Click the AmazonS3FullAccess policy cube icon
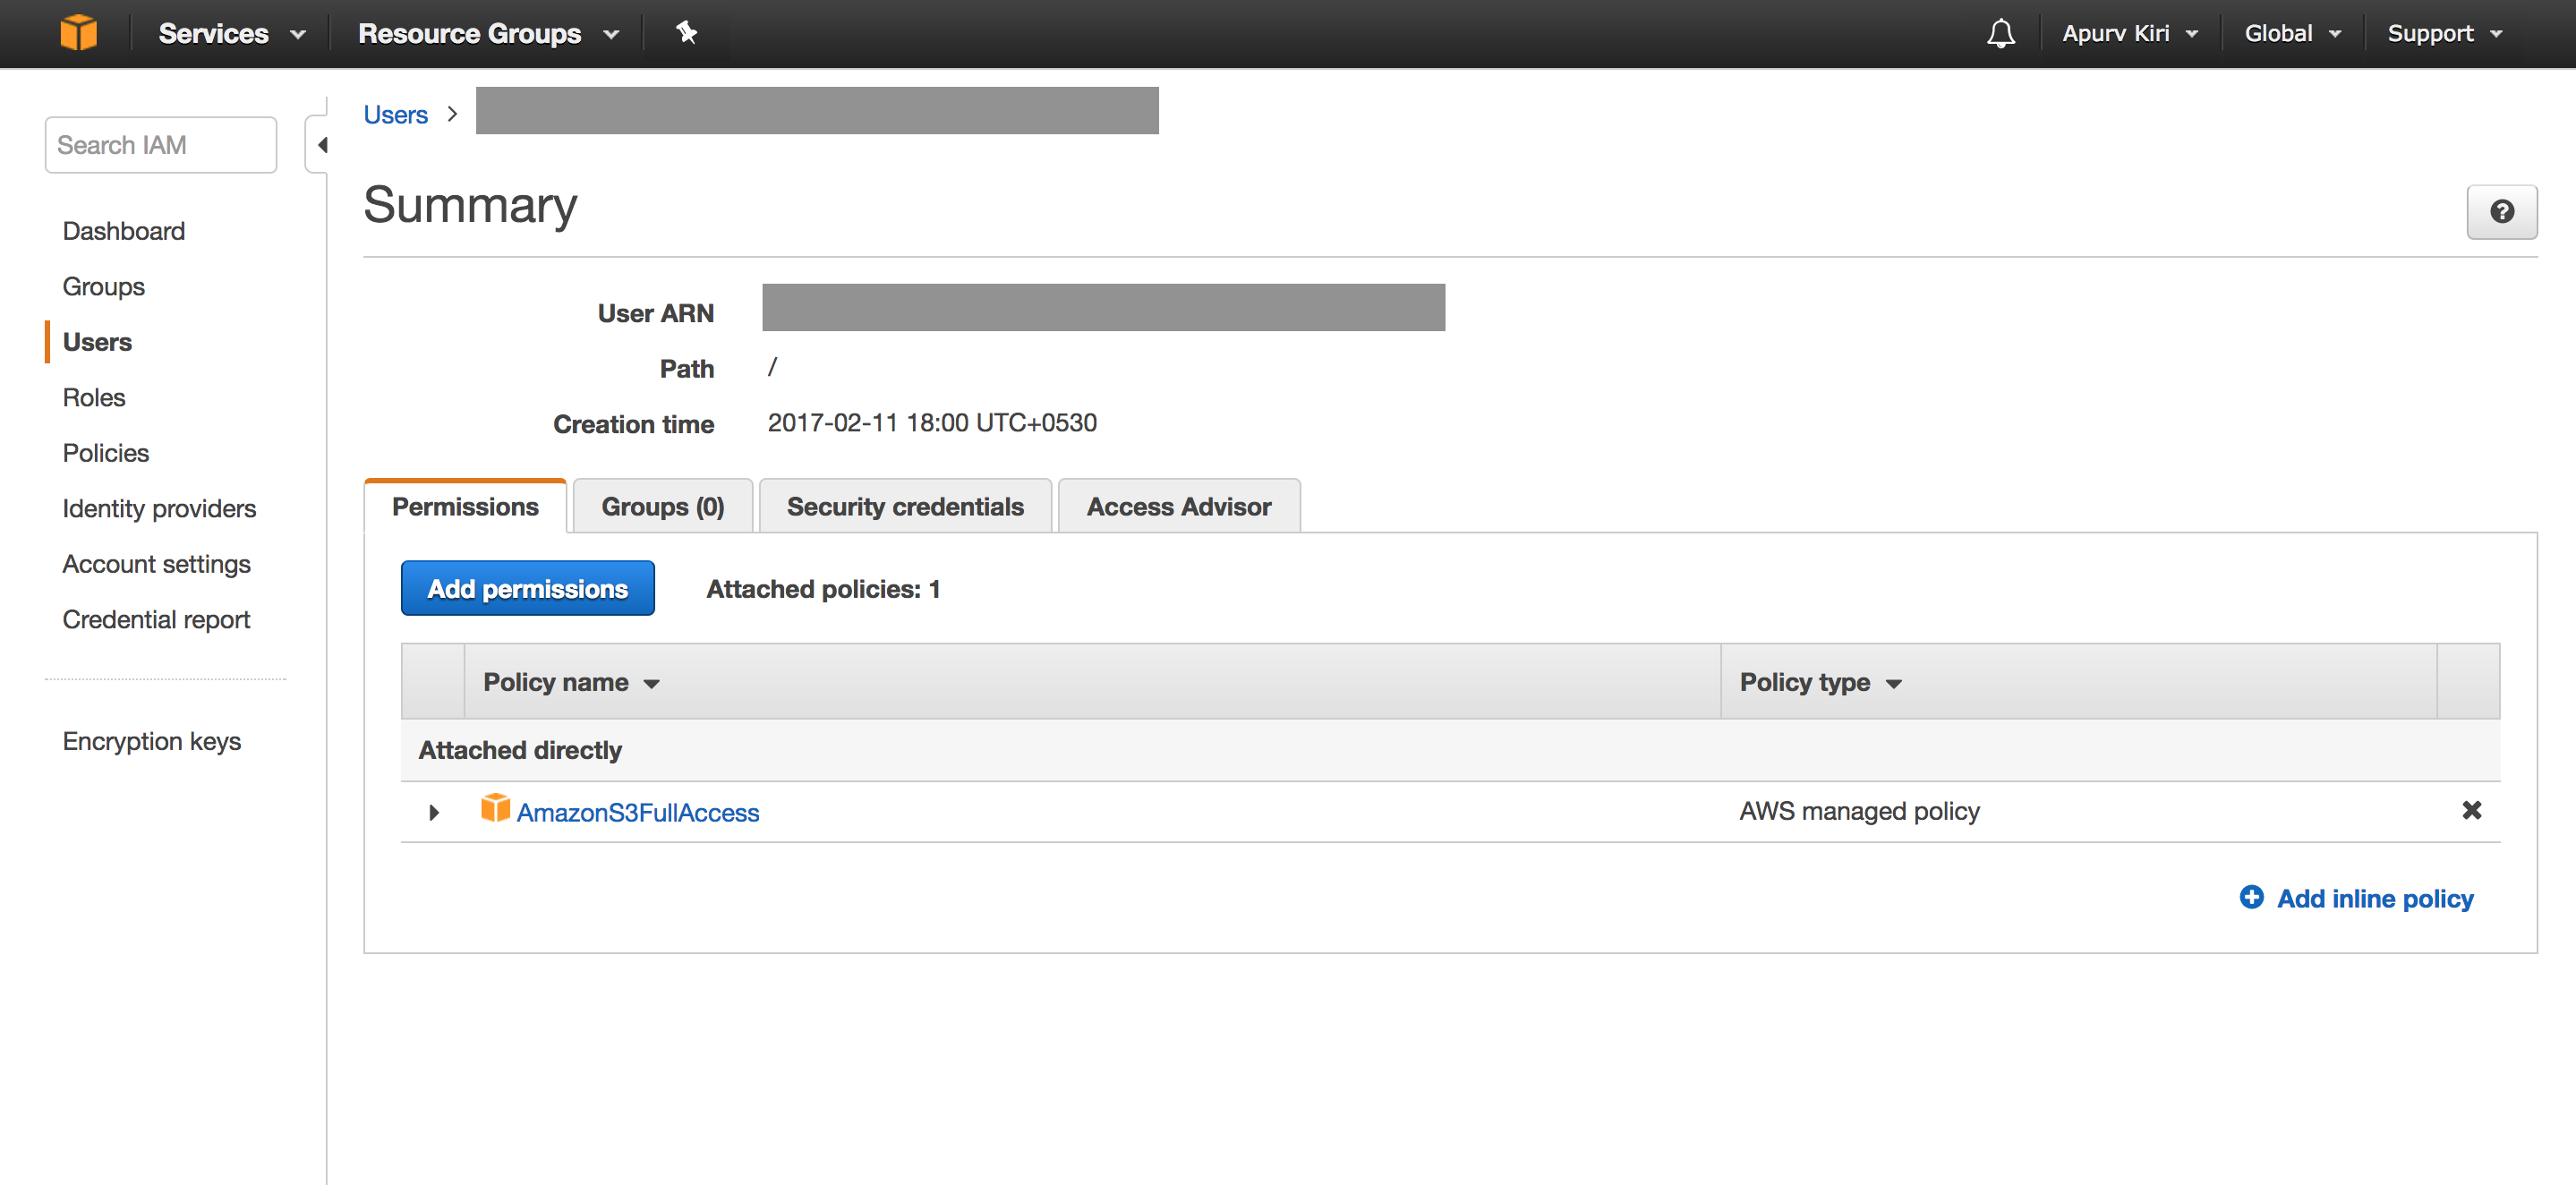Screen dimensions: 2576x1185 point(495,808)
